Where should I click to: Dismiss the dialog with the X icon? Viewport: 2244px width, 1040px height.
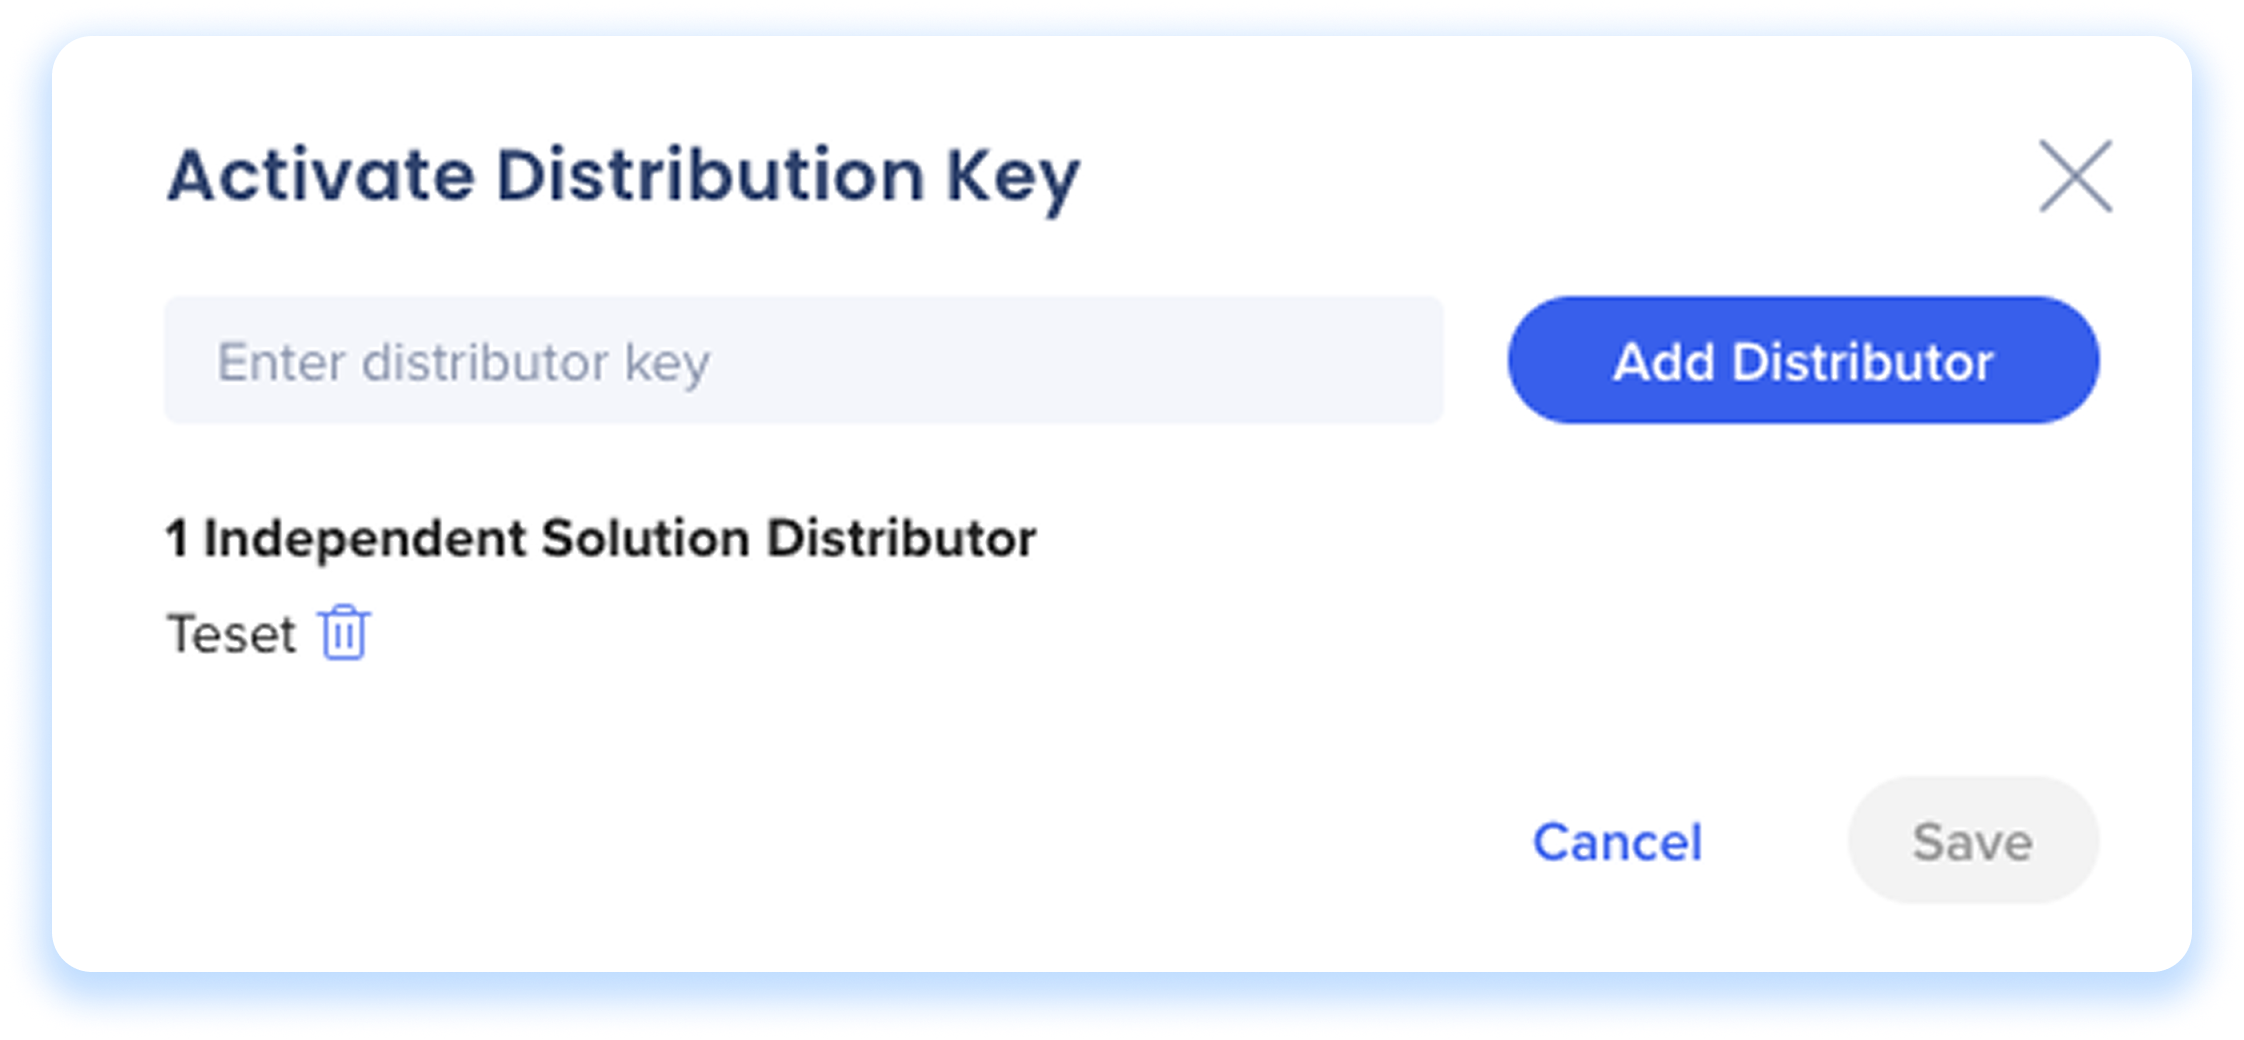(x=2075, y=176)
